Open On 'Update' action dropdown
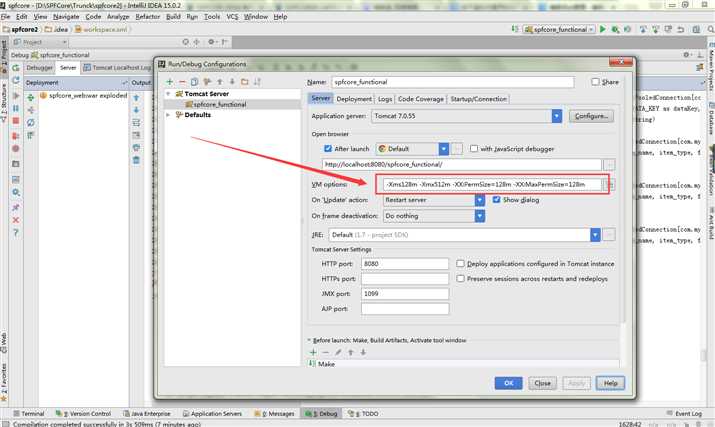 click(x=480, y=200)
